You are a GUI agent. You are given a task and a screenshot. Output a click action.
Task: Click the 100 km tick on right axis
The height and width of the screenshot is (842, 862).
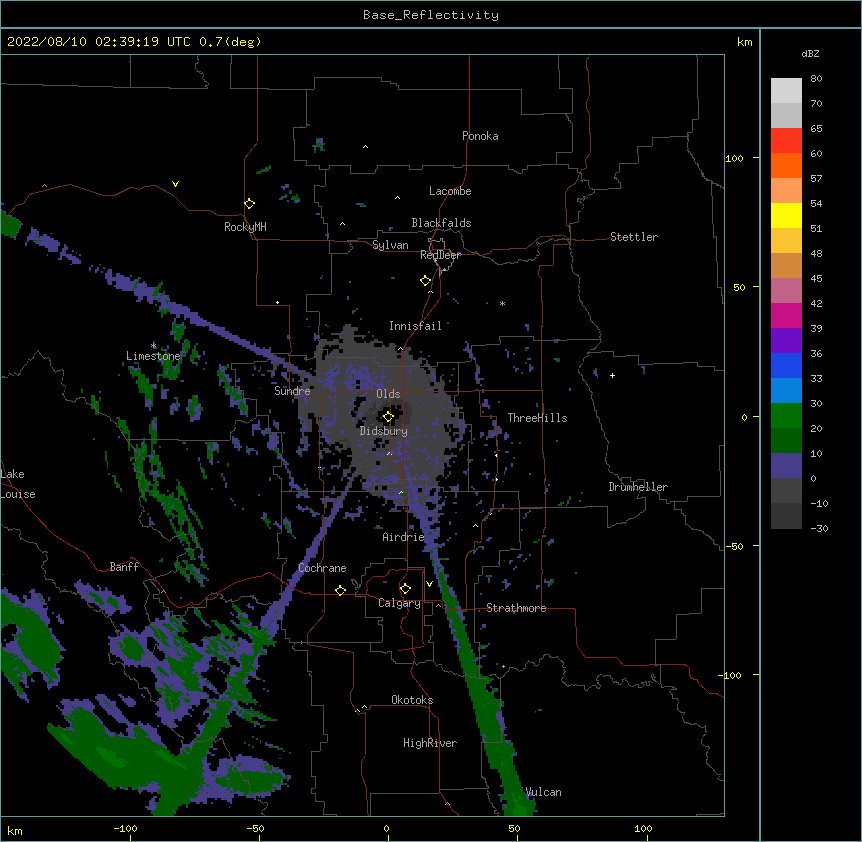[734, 158]
